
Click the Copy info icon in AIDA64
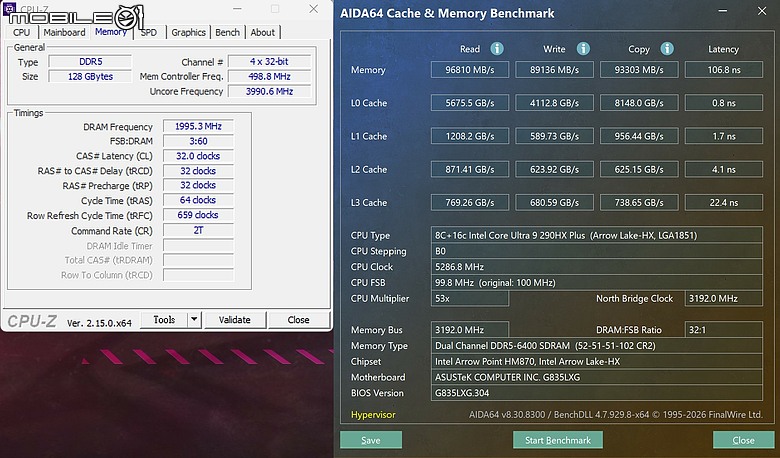(x=667, y=49)
